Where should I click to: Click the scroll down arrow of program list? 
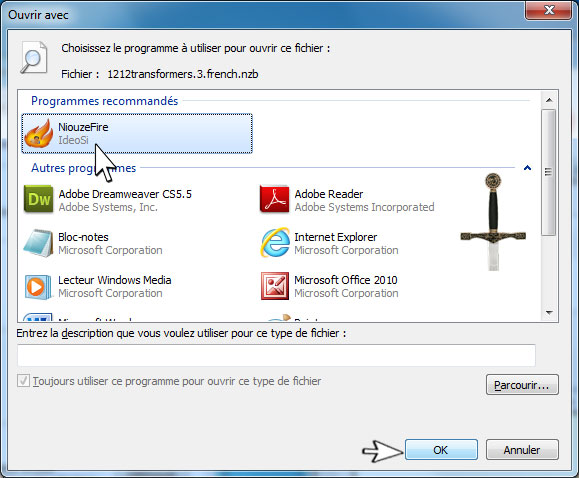[549, 313]
